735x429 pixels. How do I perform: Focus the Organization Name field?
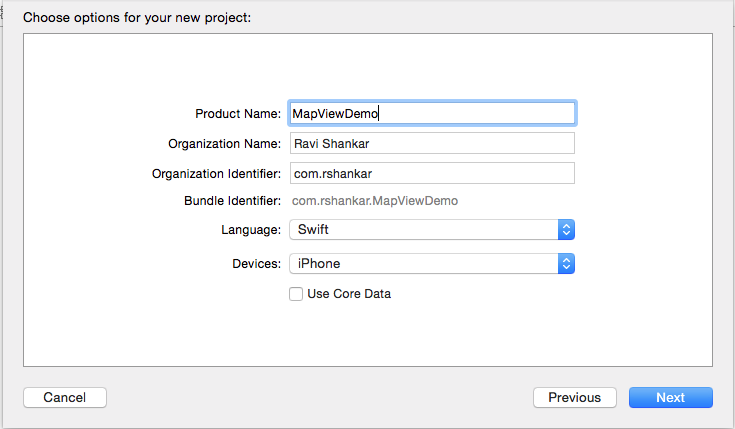point(432,143)
